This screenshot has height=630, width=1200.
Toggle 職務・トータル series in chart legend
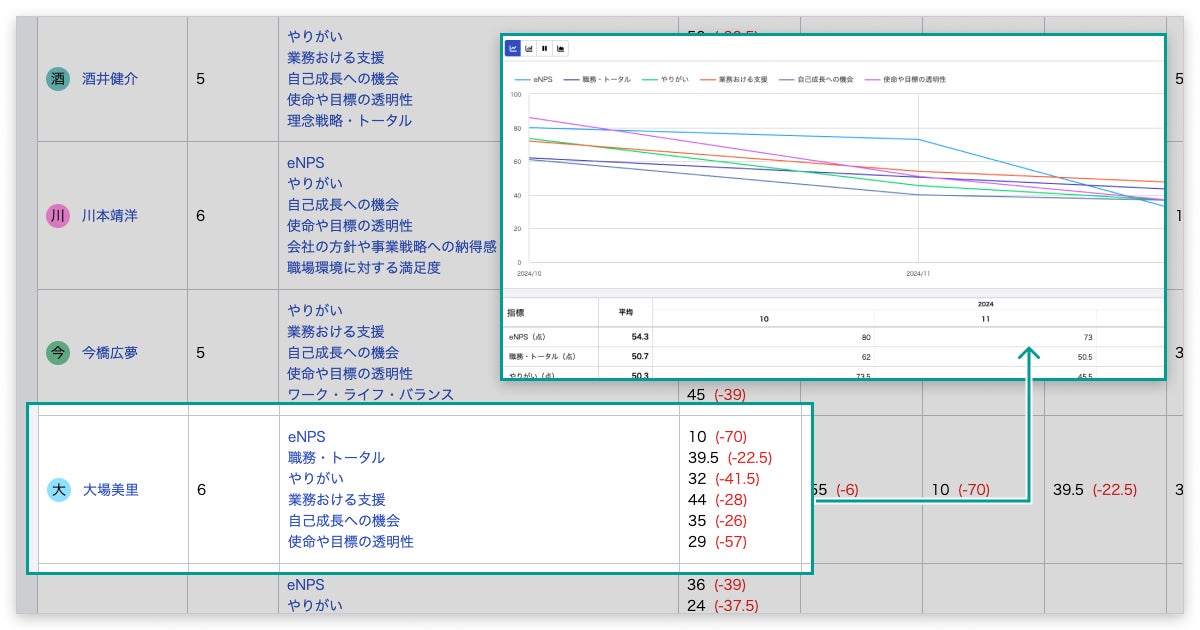pos(599,79)
